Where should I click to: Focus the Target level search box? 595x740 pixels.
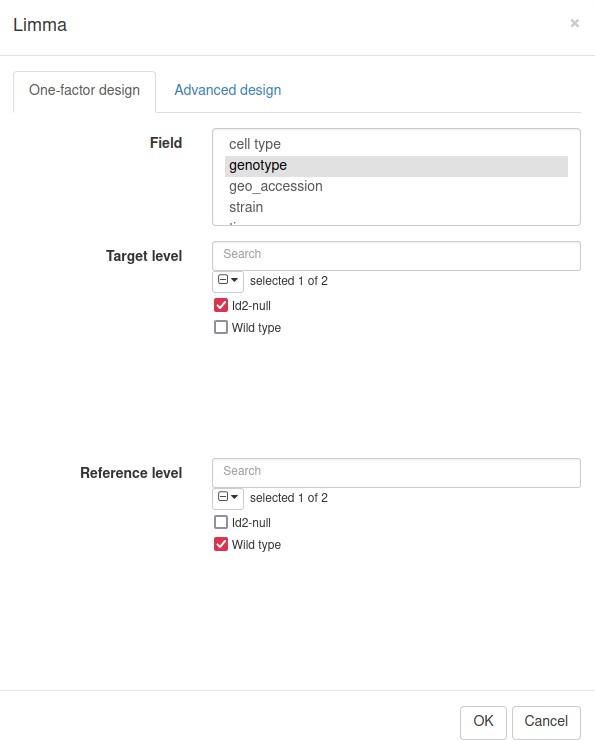(x=396, y=256)
